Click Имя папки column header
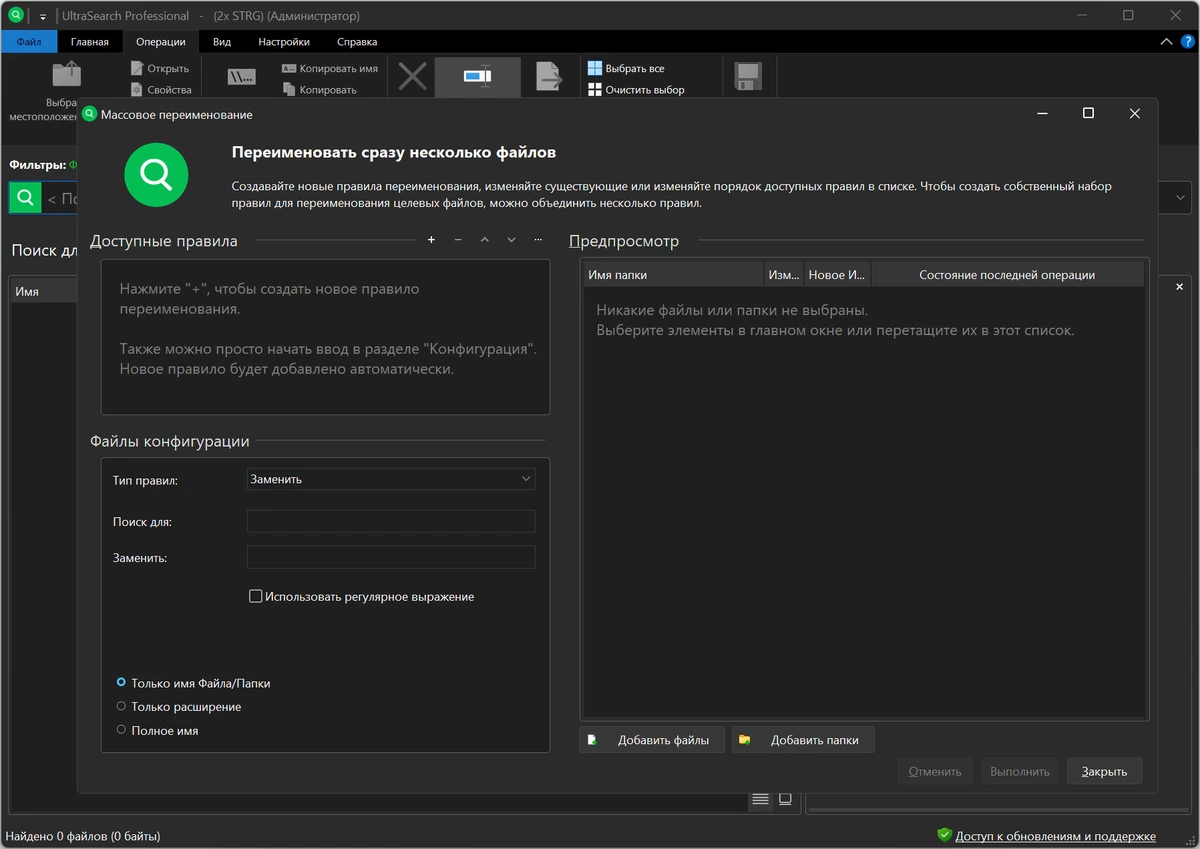 click(673, 275)
